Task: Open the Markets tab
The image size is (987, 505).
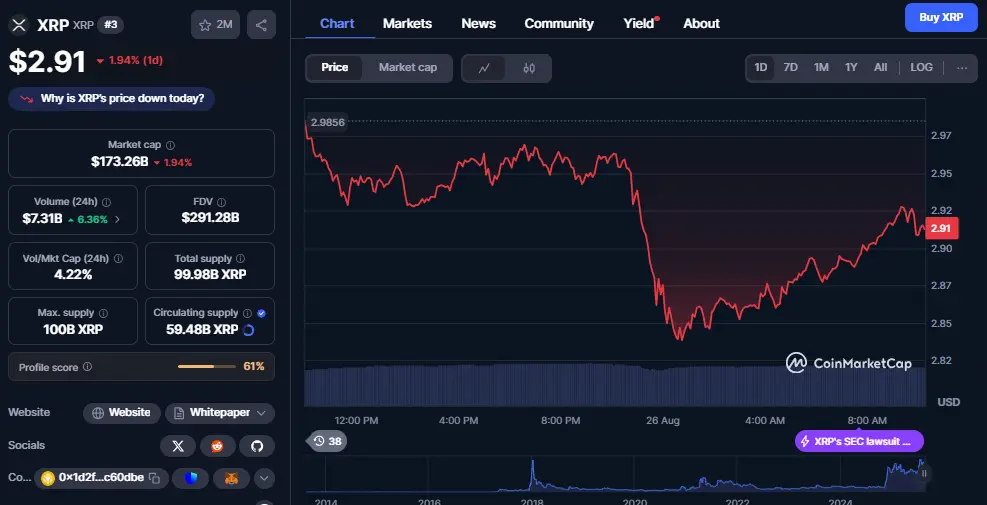Action: point(407,24)
